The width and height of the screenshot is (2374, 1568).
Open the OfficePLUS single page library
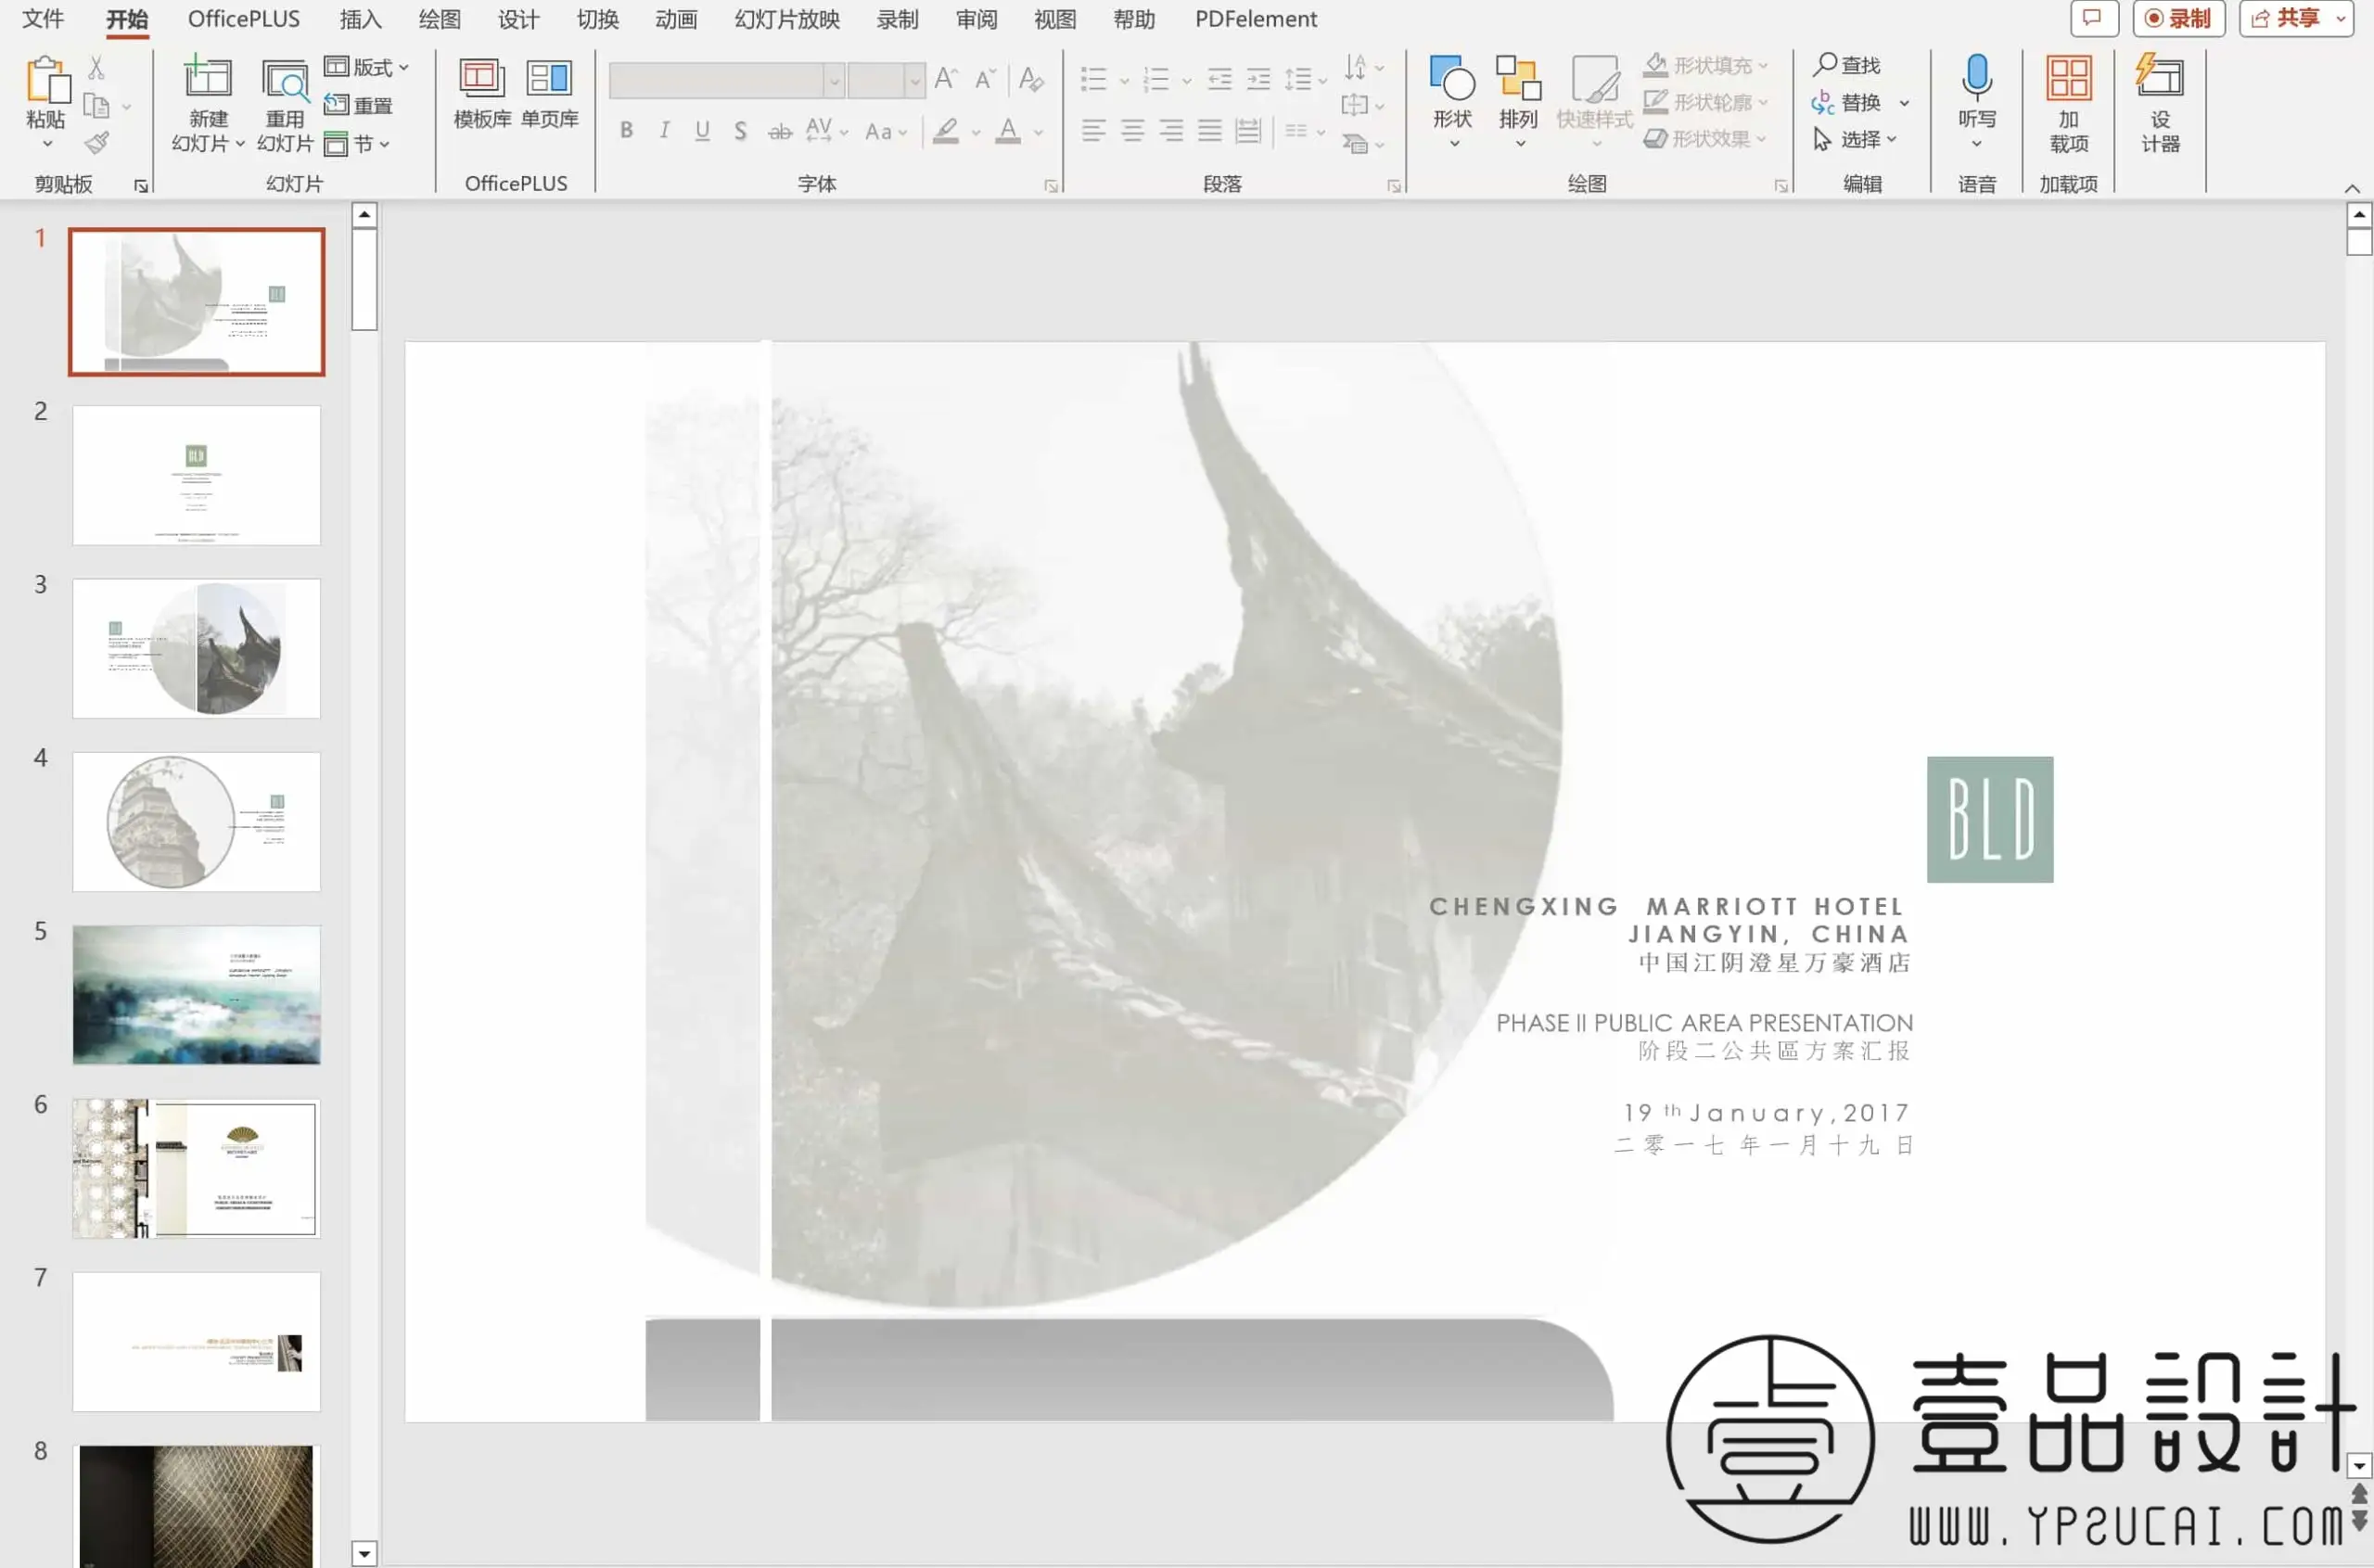pyautogui.click(x=549, y=94)
